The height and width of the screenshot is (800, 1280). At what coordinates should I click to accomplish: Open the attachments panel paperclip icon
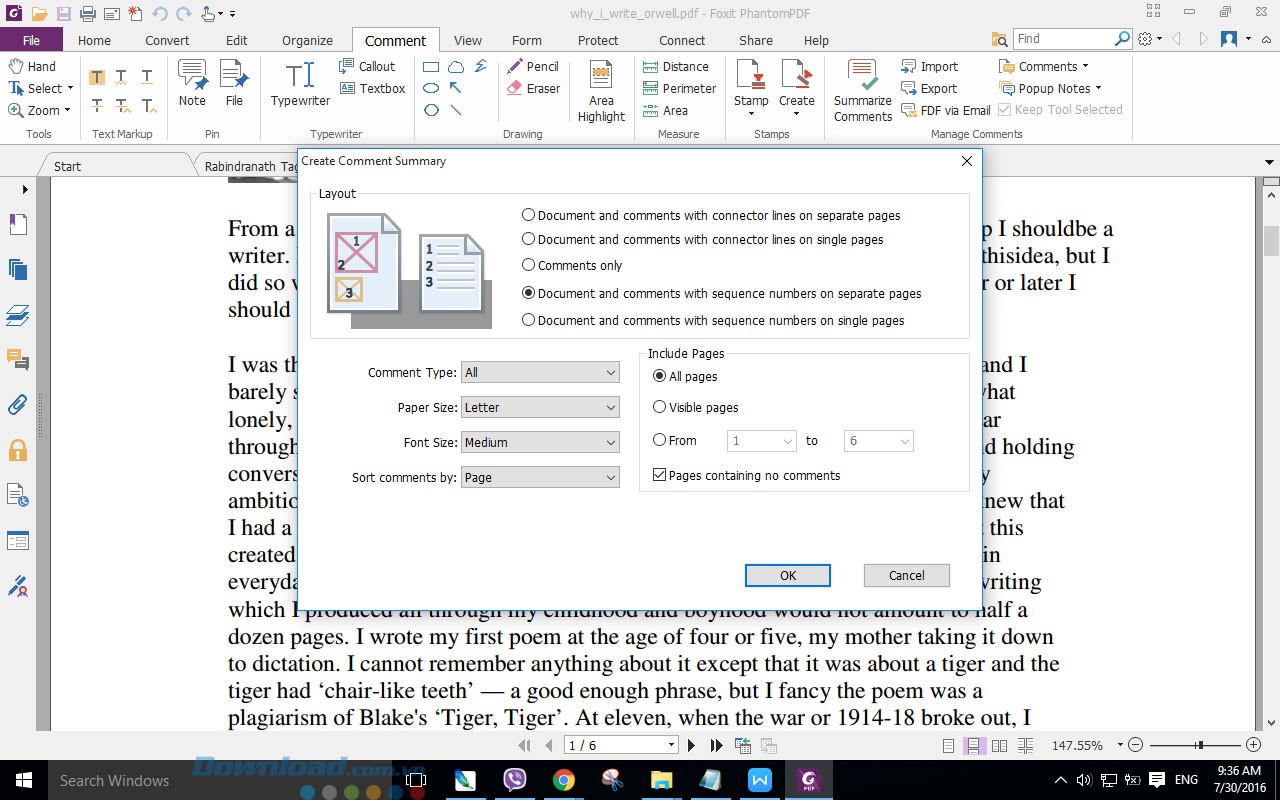[x=17, y=404]
